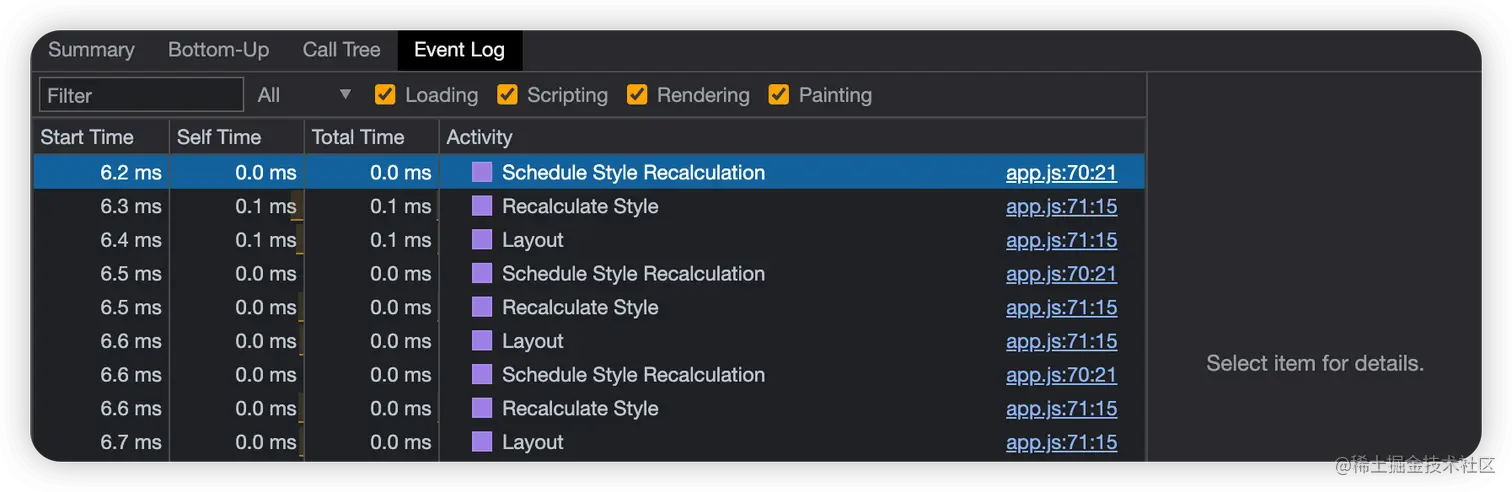Click the purple Layout icon at 6.4 ms
The height and width of the screenshot is (492, 1512).
click(482, 240)
